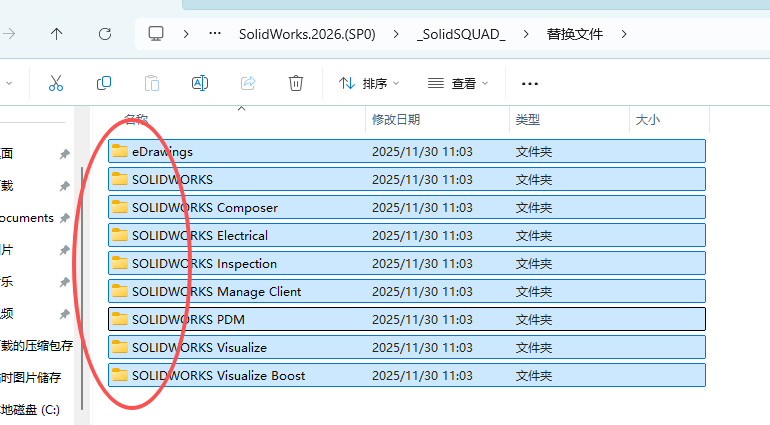Expand chevron after SolidWorks.2026.(SP0) breadcrumb
The width and height of the screenshot is (770, 425).
(396, 34)
